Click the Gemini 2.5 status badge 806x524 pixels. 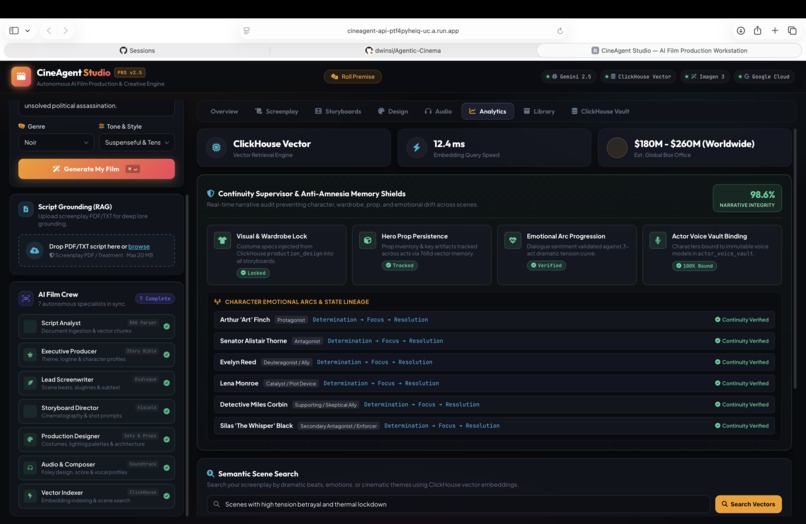coord(568,77)
